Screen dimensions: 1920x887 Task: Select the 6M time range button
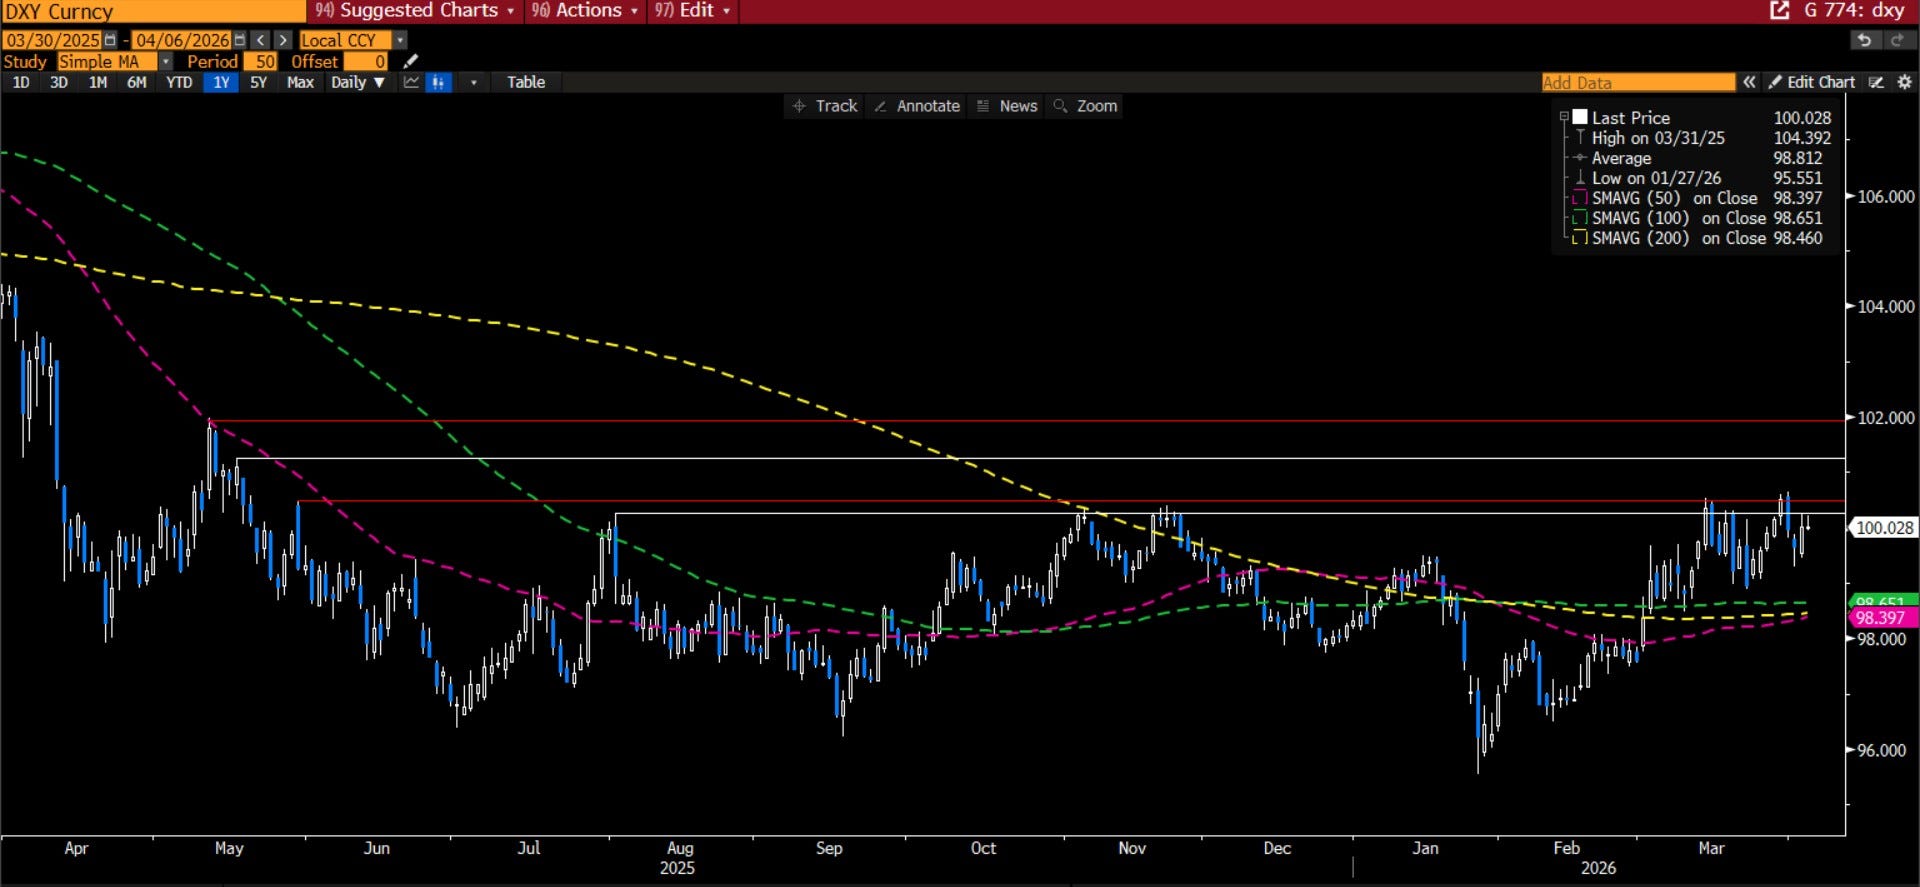[x=137, y=82]
